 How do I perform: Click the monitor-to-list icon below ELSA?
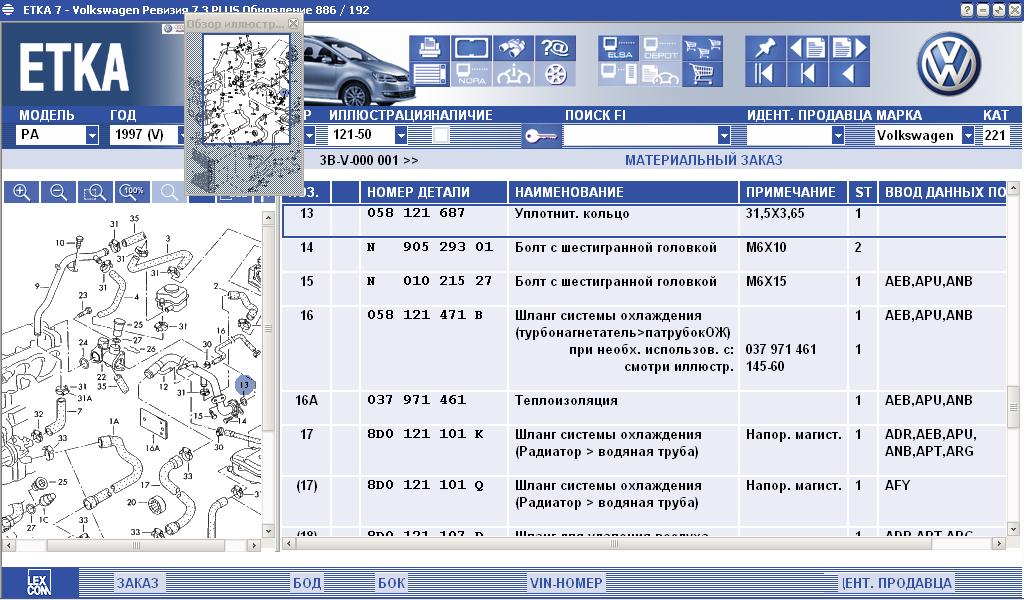[618, 74]
